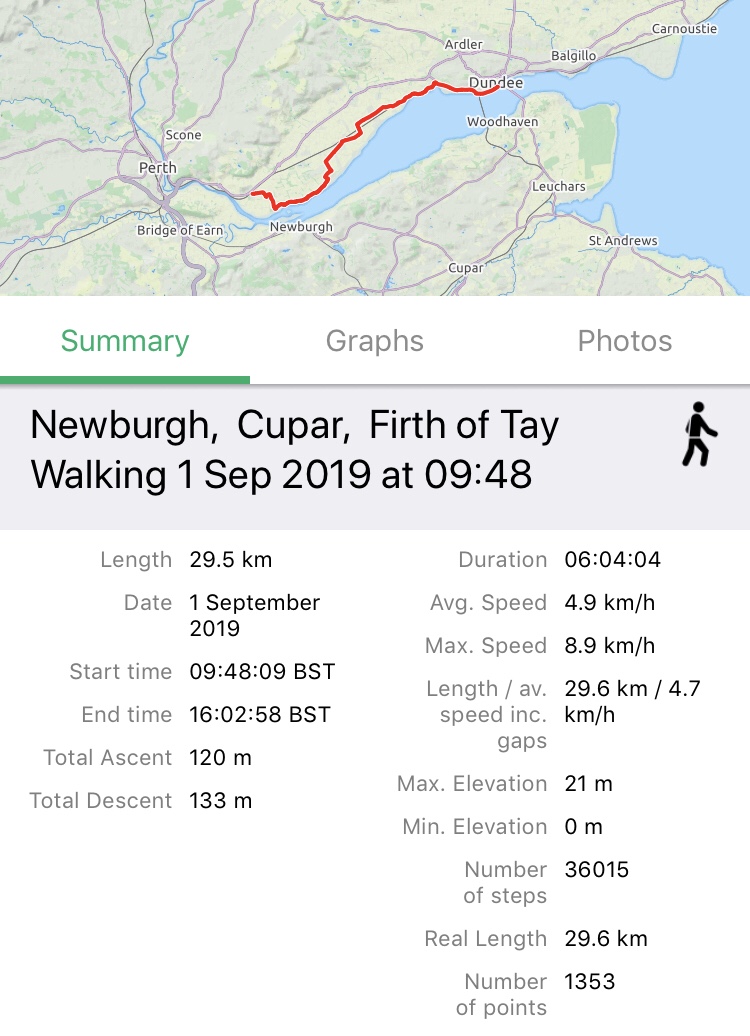The image size is (750, 1036).
Task: Switch to the Graphs tab
Action: [375, 342]
